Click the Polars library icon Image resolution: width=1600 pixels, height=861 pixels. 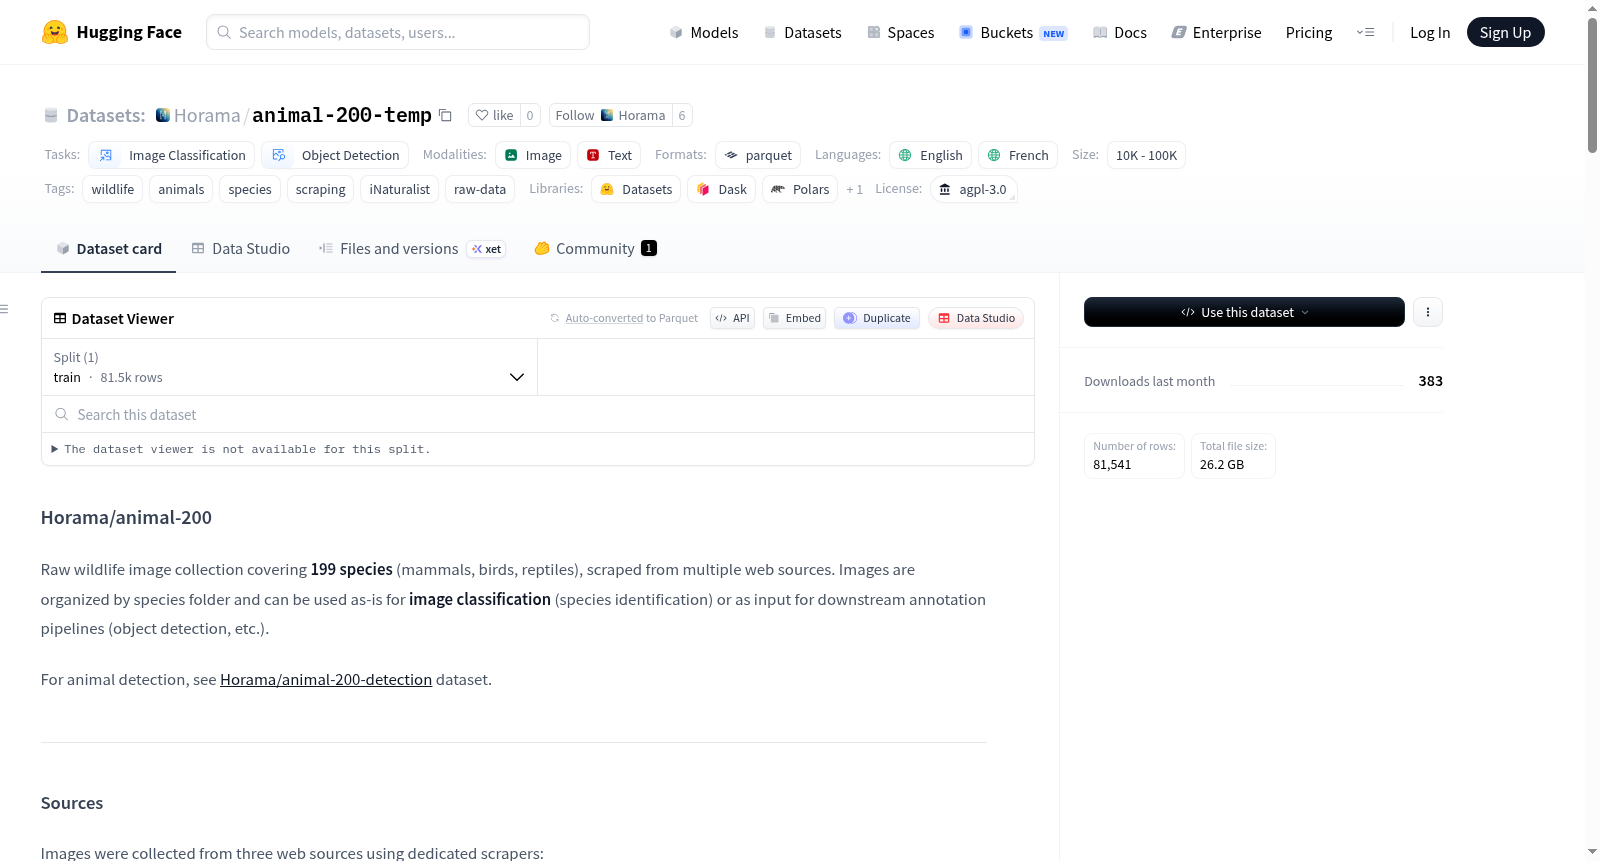(778, 189)
